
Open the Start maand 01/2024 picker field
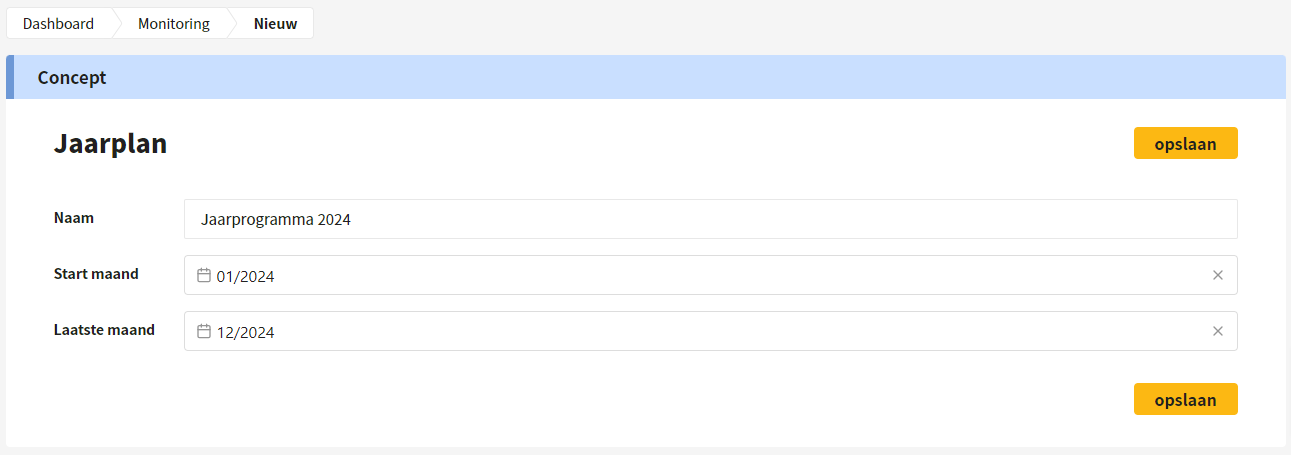(x=711, y=275)
